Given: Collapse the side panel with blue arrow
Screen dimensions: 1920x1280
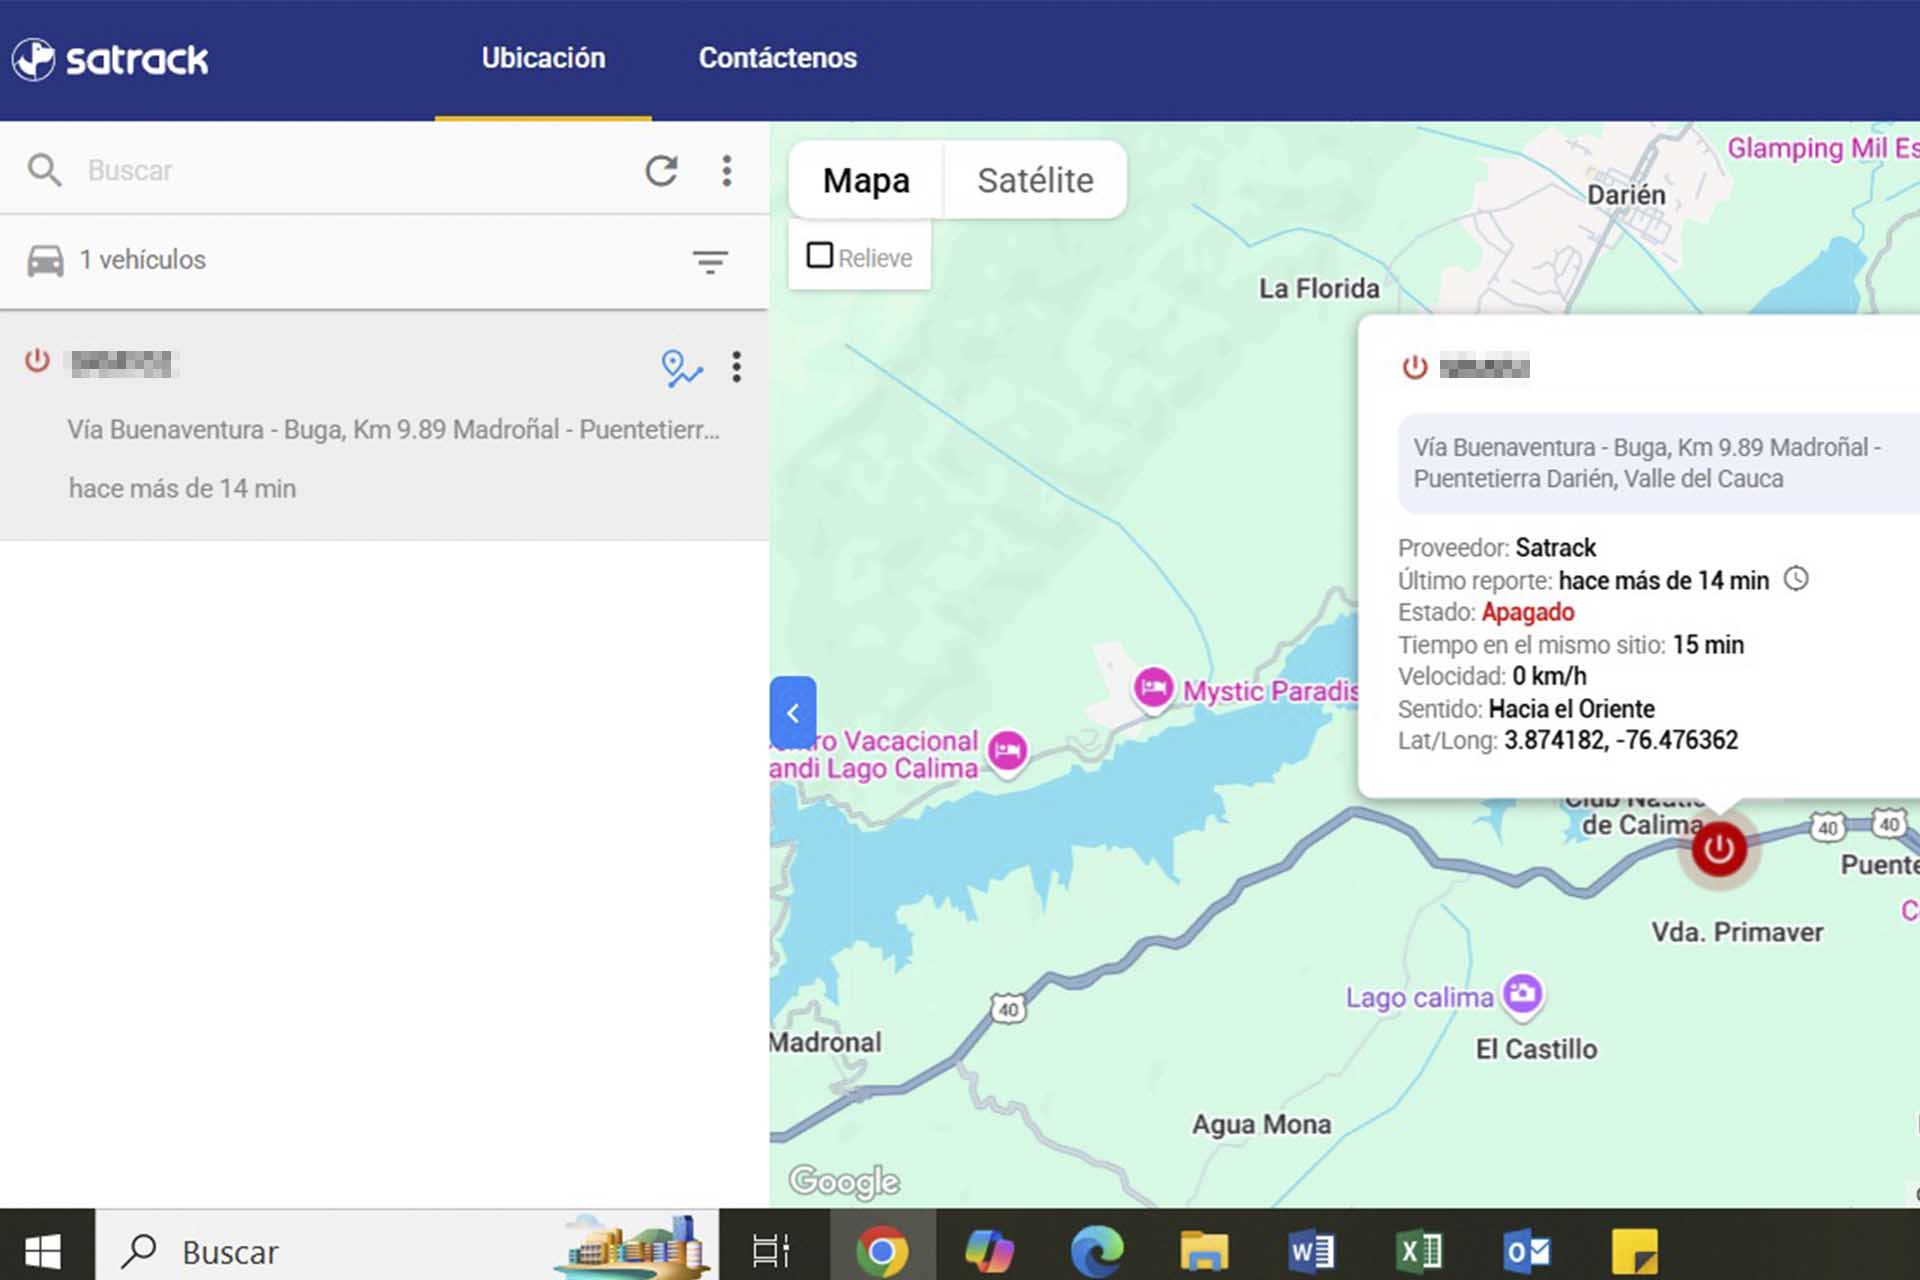Looking at the screenshot, I should click(x=793, y=713).
